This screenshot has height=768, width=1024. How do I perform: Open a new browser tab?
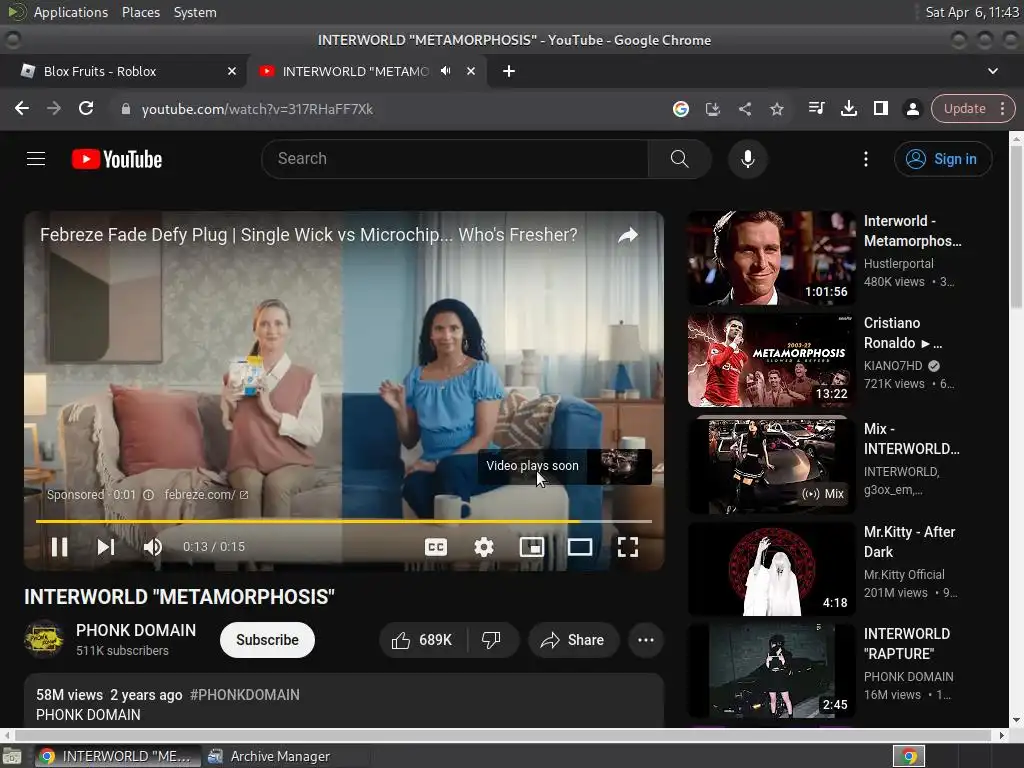coord(509,71)
